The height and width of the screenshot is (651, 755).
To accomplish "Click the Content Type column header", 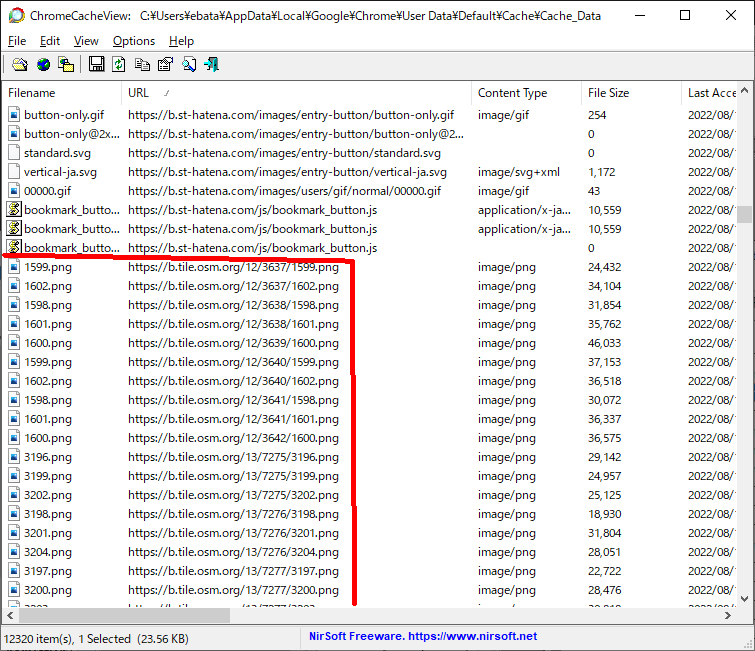I will pos(512,93).
